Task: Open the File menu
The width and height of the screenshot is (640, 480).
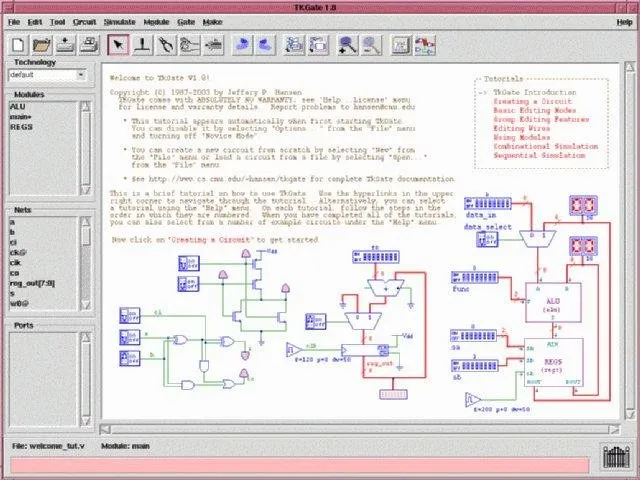Action: pos(13,21)
